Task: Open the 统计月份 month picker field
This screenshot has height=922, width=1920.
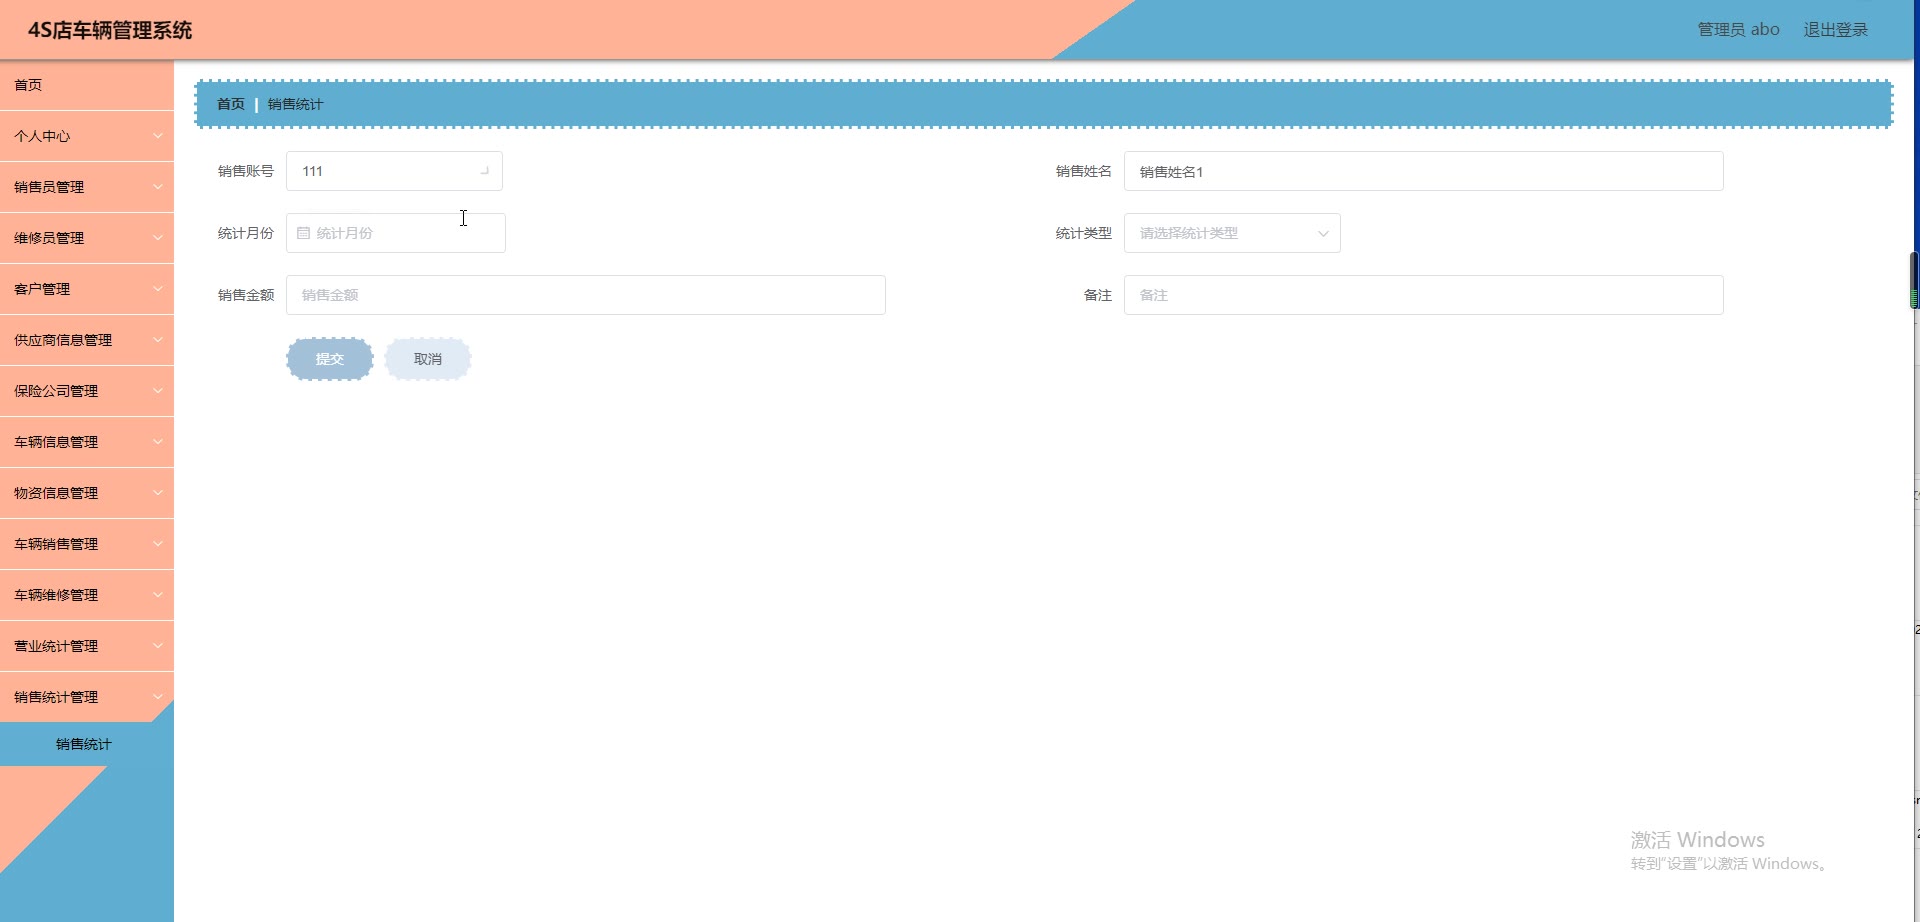Action: click(x=396, y=233)
